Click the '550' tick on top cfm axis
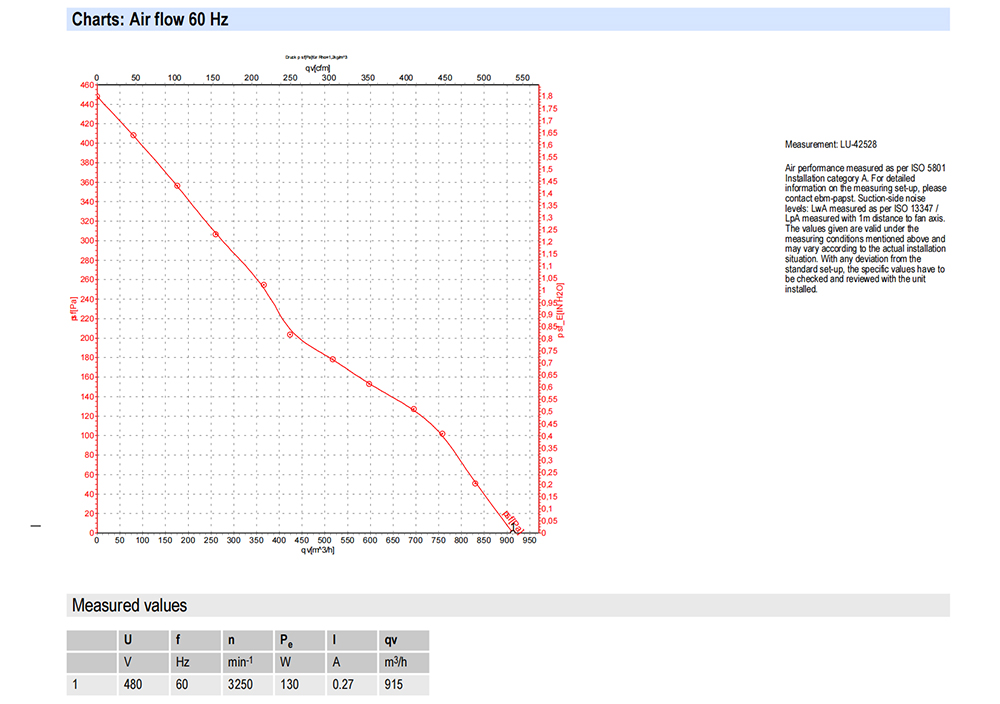The height and width of the screenshot is (704, 1000). pyautogui.click(x=522, y=78)
